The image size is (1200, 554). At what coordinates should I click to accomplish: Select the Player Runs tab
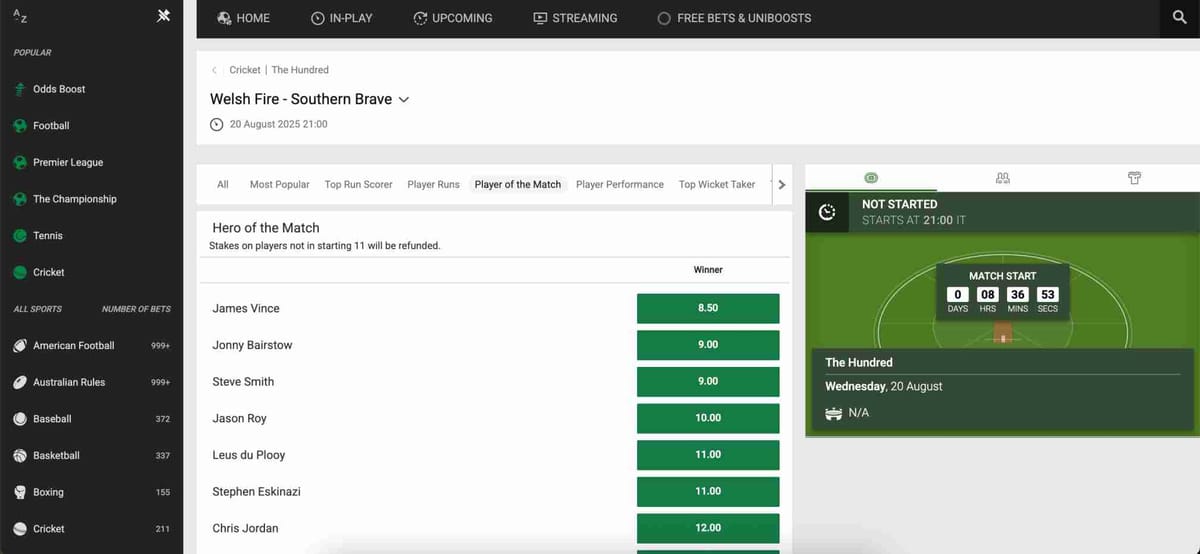coord(434,185)
